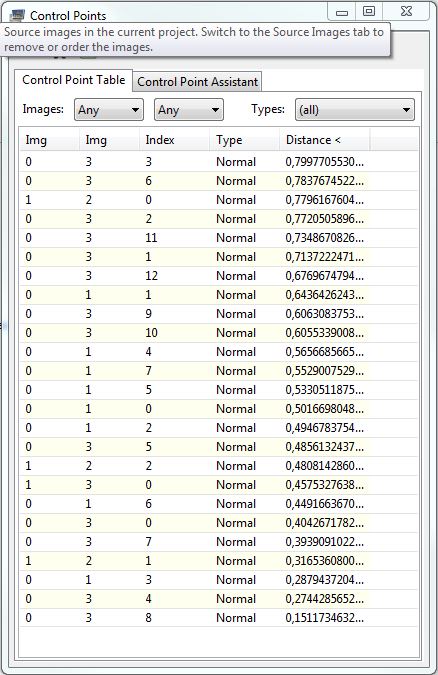Sort by the Type column header
This screenshot has height=675, width=438.
click(244, 140)
